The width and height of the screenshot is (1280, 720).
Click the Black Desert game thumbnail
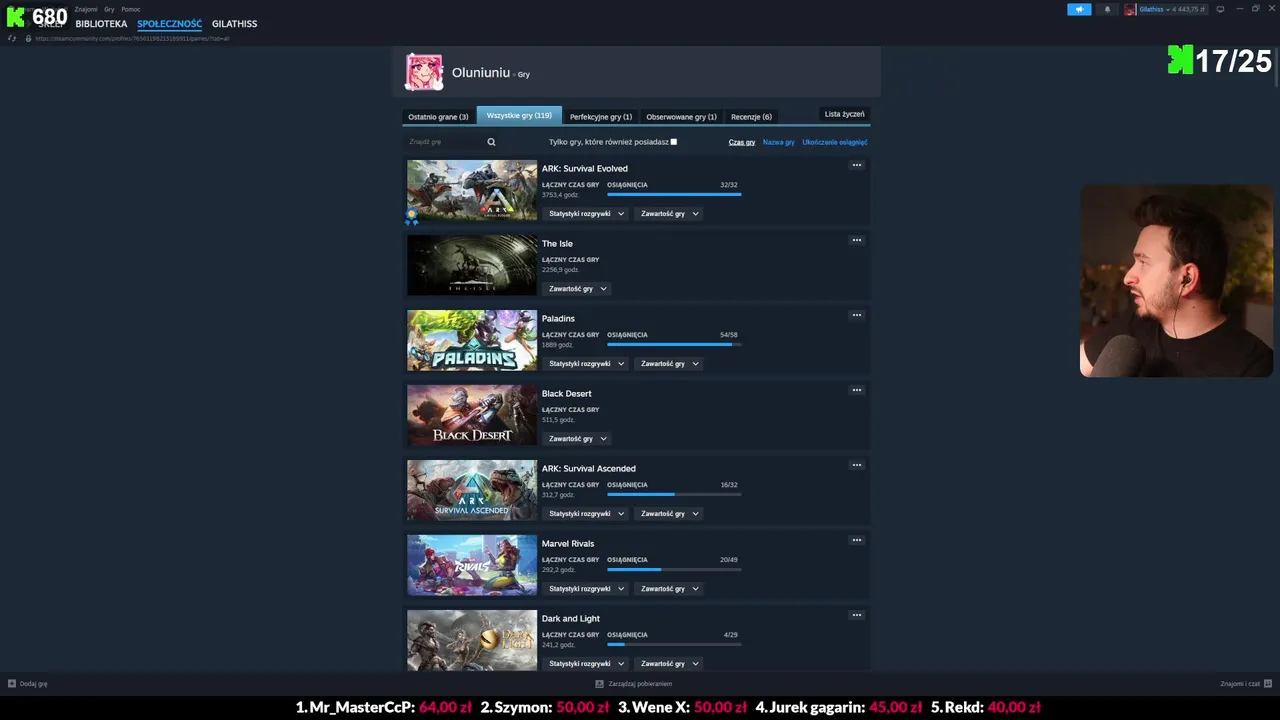(x=472, y=415)
